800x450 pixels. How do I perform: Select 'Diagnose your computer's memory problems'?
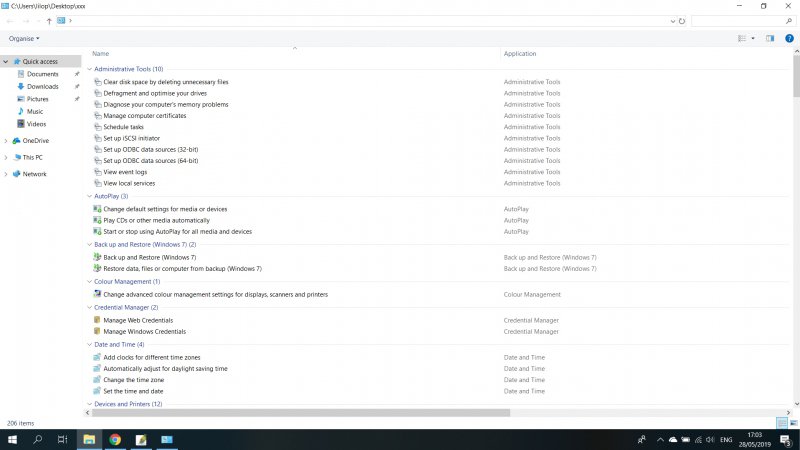point(166,105)
